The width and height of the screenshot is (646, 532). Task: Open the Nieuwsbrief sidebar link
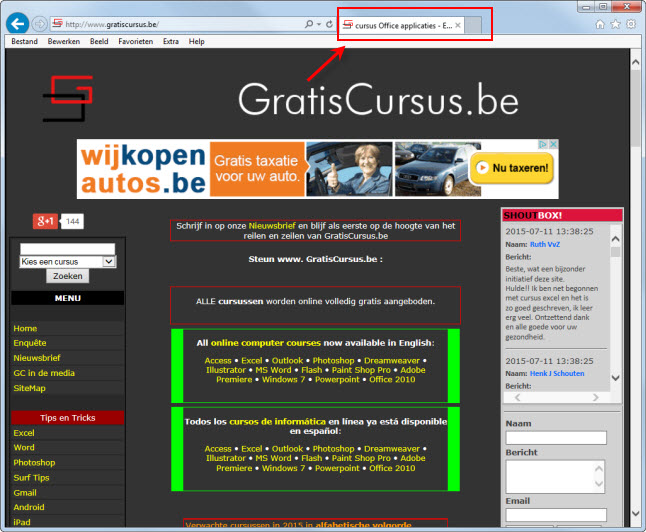click(37, 358)
